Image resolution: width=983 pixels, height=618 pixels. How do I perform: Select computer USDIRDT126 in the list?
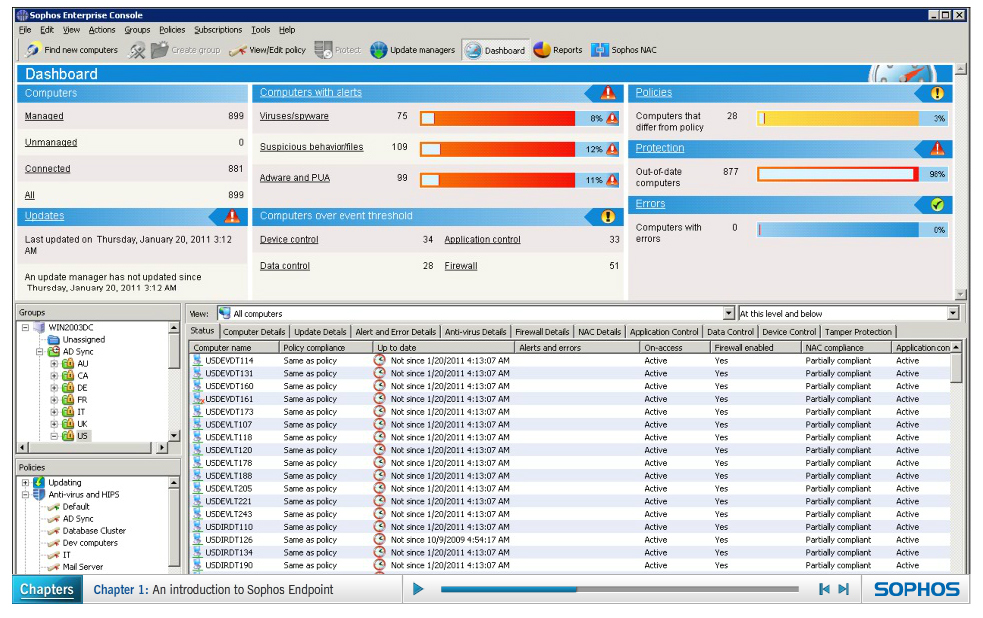[x=229, y=540]
